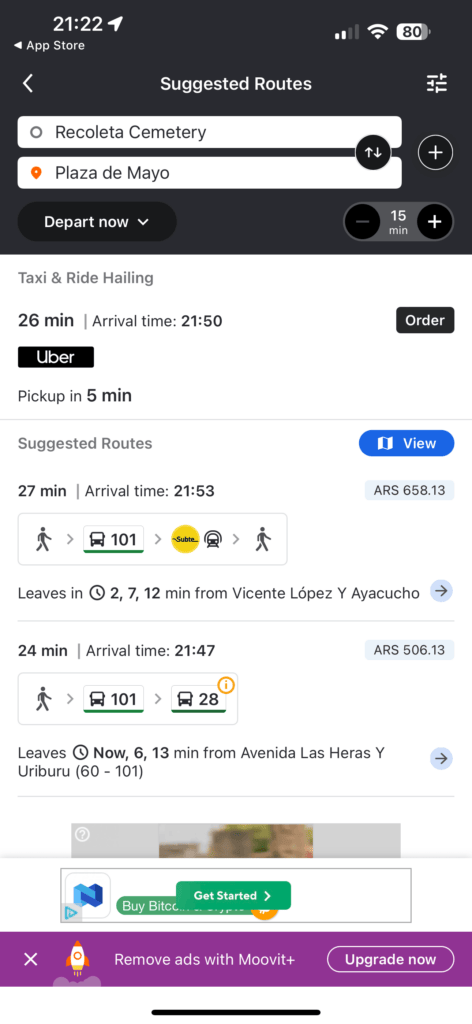Open the 24 min route details arrow
The image size is (472, 1024).
(x=441, y=758)
